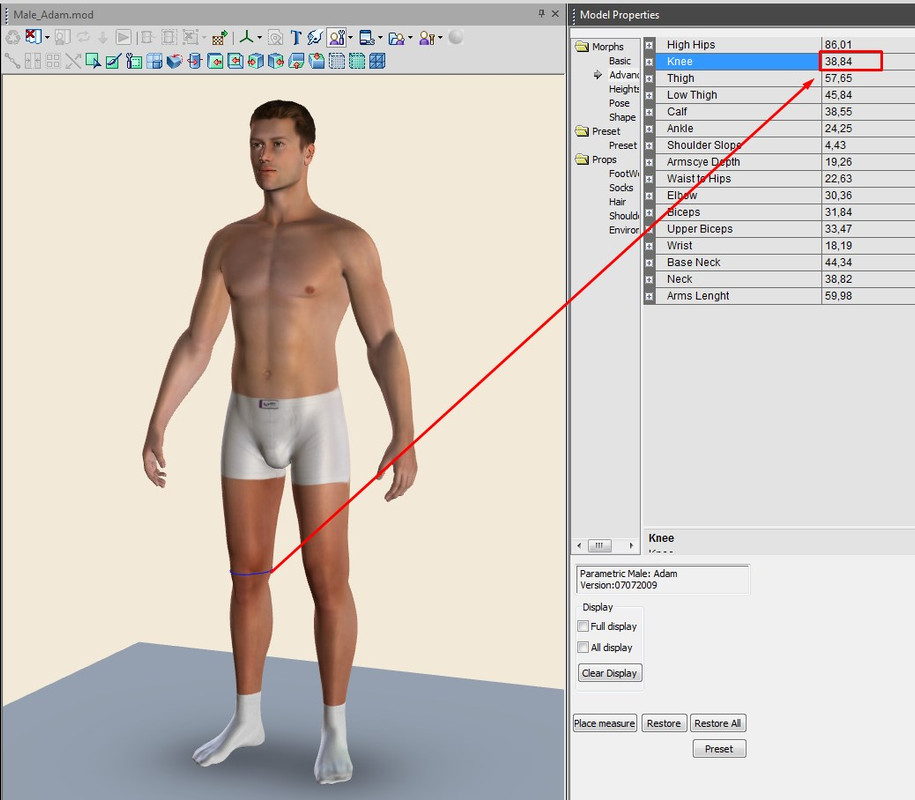Open dropdown arrow next to monitor icon
This screenshot has width=915, height=800.
[x=380, y=38]
